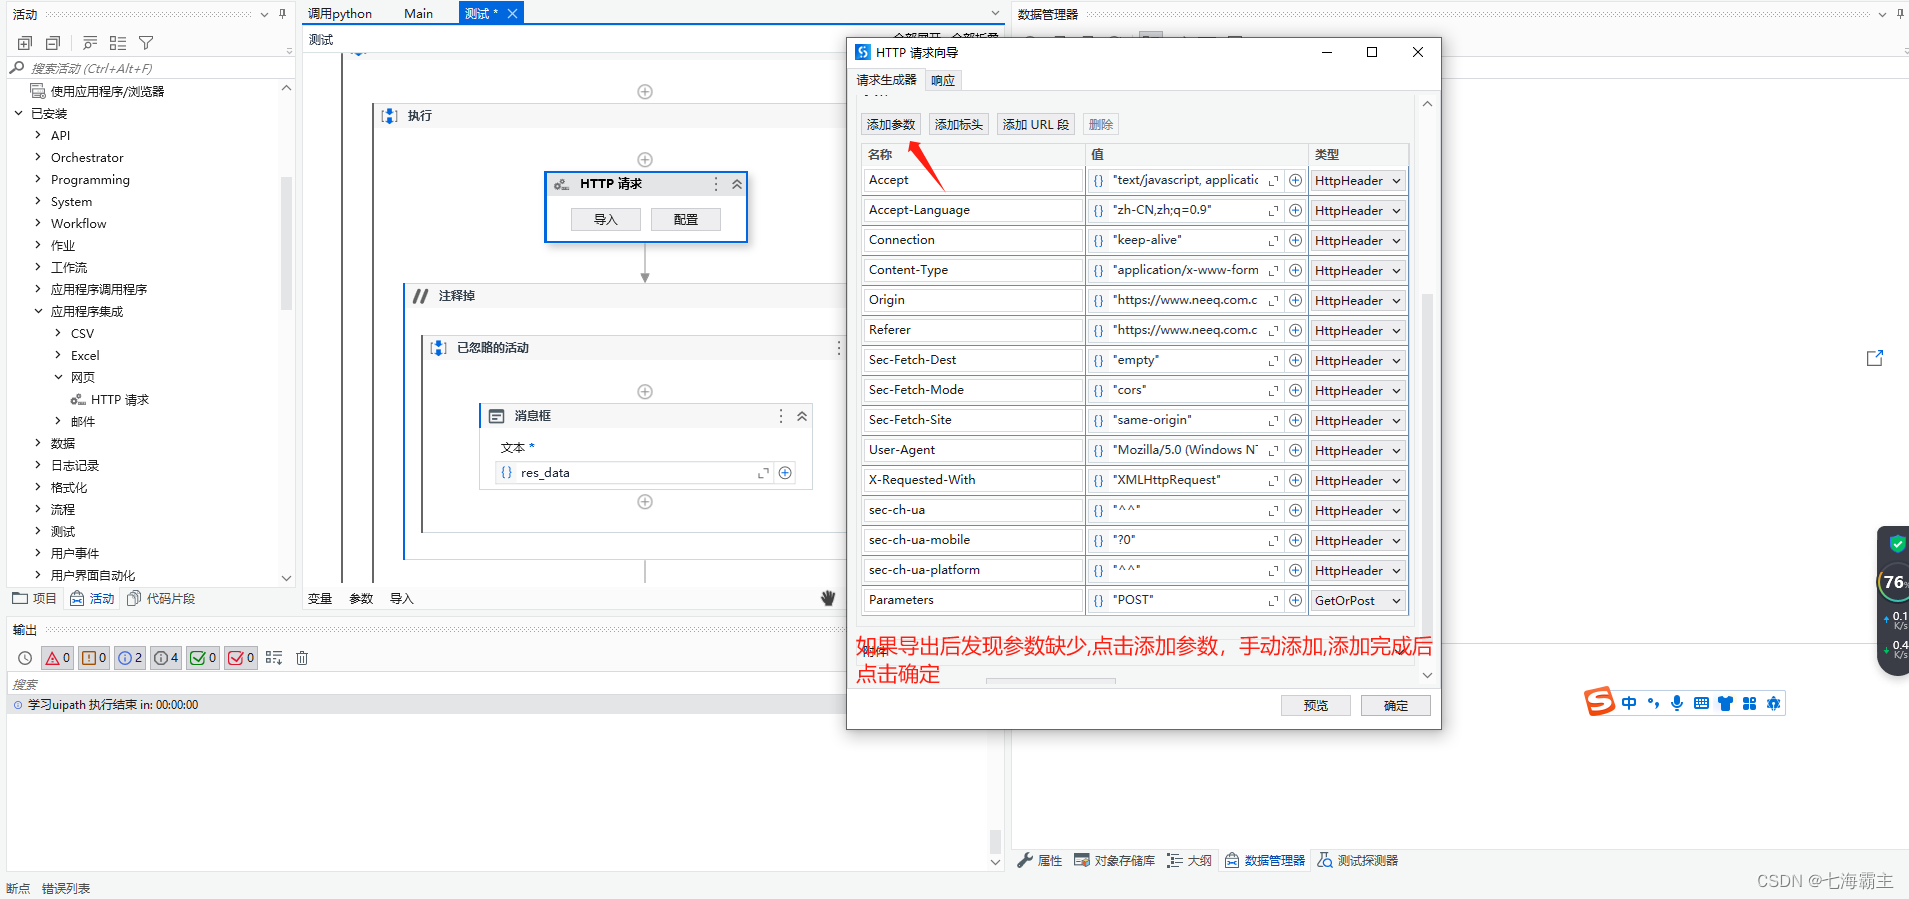The height and width of the screenshot is (899, 1909).
Task: Click the output export list icon
Action: (x=274, y=658)
